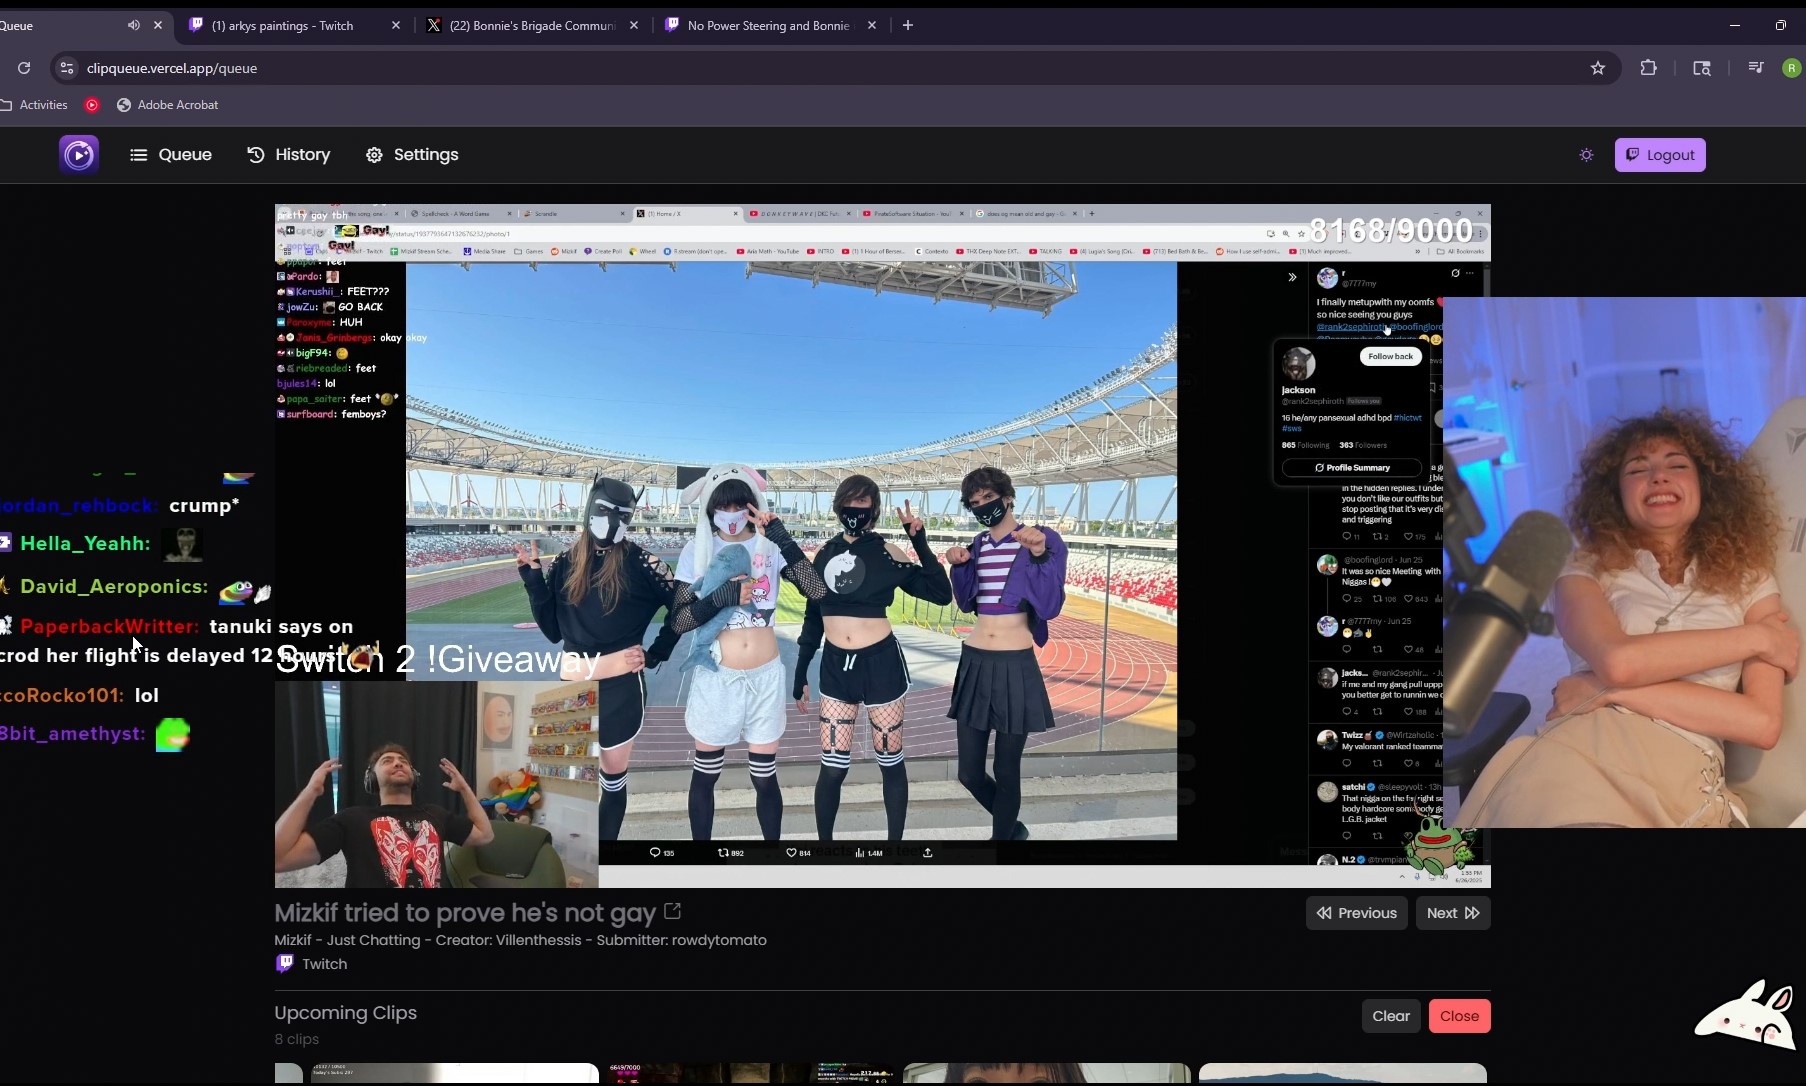The width and height of the screenshot is (1806, 1086).
Task: Click the clip title Mizkif tried to prove
Action: click(x=465, y=913)
